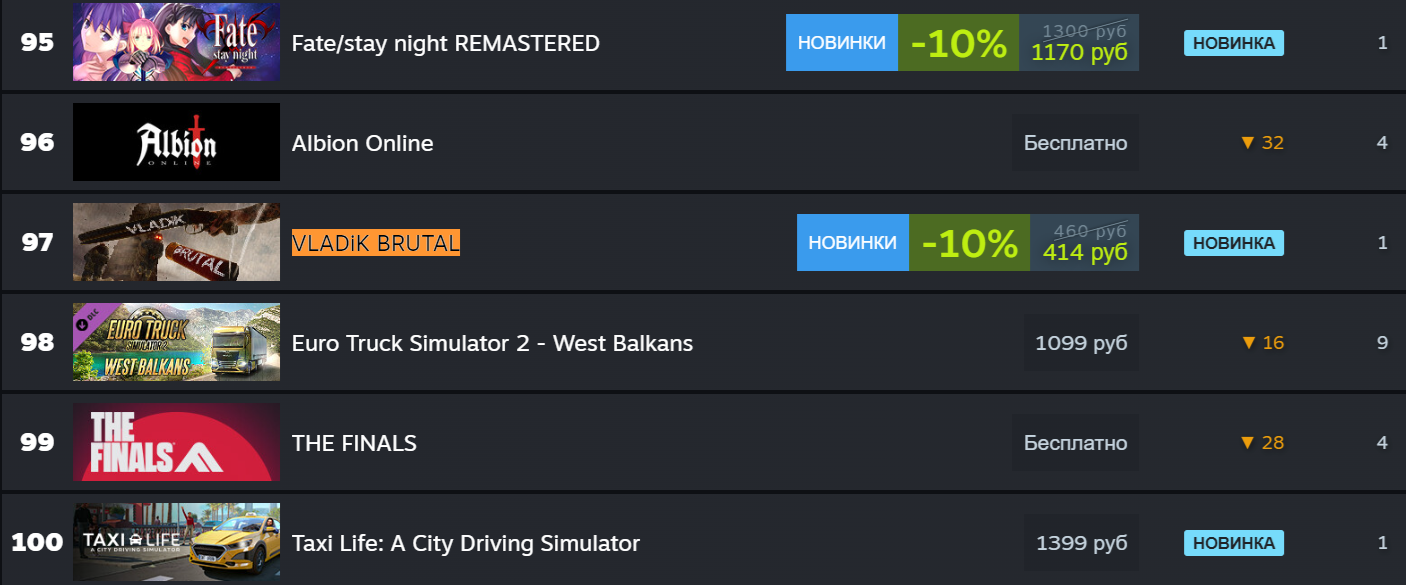
Task: Click the 414 руб discounted price
Action: pos(1085,252)
